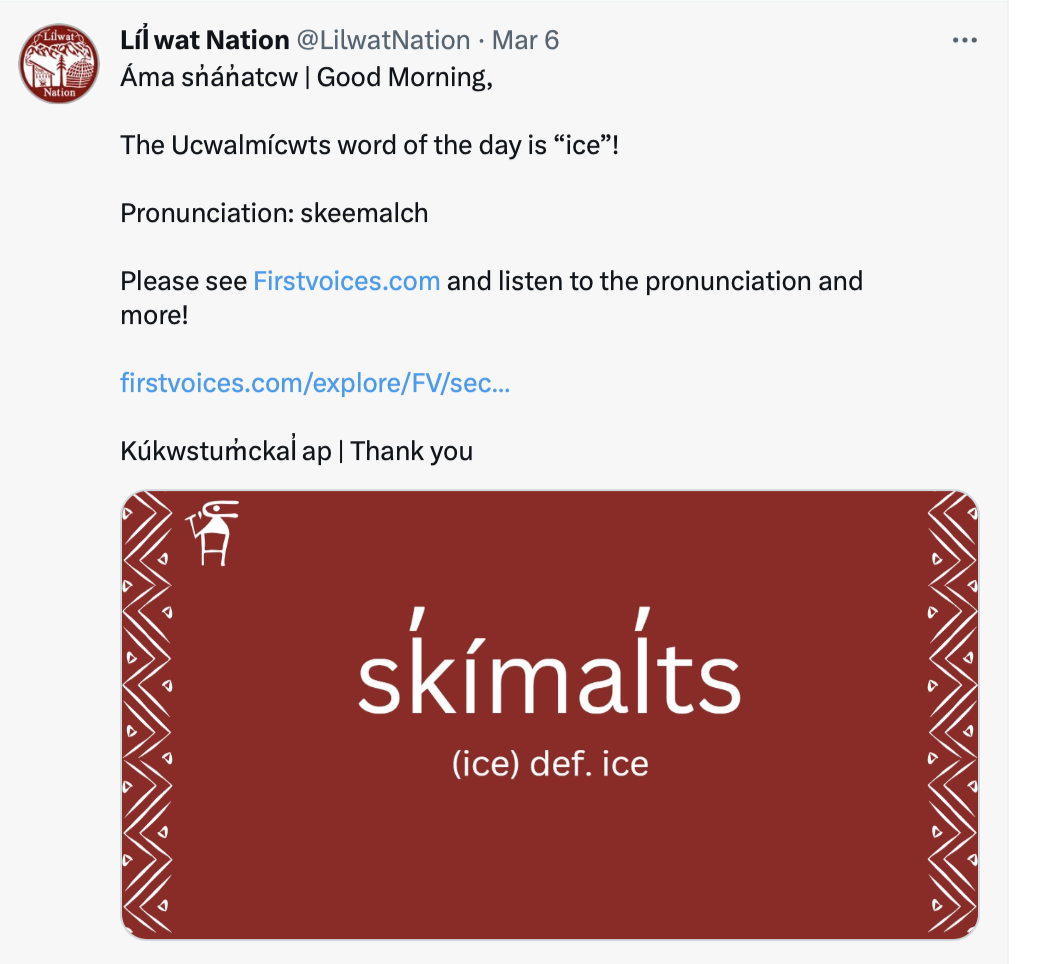Screen dimensions: 1044x964
Task: Click the Lil'wat Nation profile avatar
Action: [x=60, y=64]
